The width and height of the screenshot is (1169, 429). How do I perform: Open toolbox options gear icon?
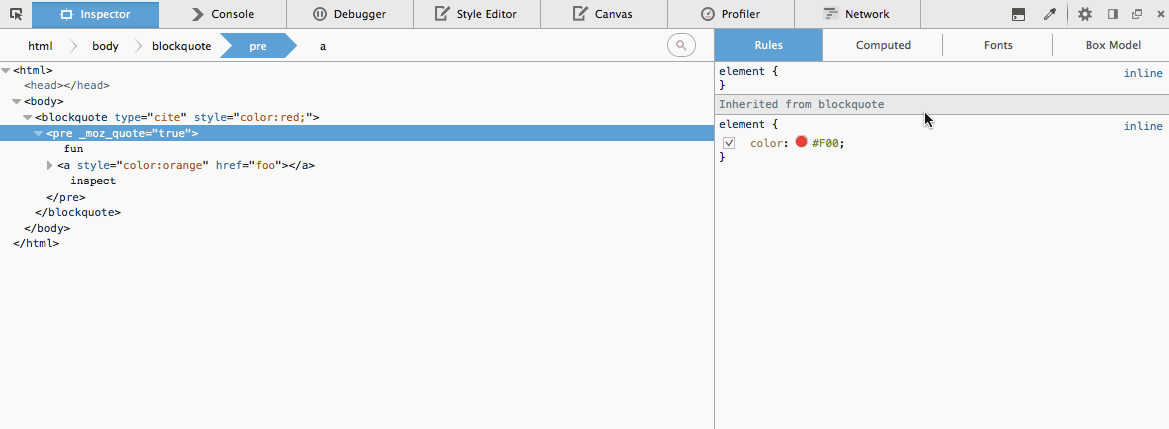[x=1085, y=14]
